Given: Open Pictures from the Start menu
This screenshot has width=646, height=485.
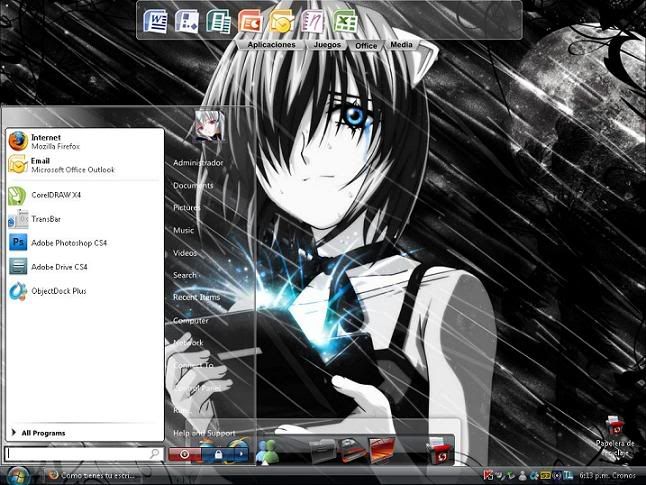Looking at the screenshot, I should pyautogui.click(x=187, y=208).
